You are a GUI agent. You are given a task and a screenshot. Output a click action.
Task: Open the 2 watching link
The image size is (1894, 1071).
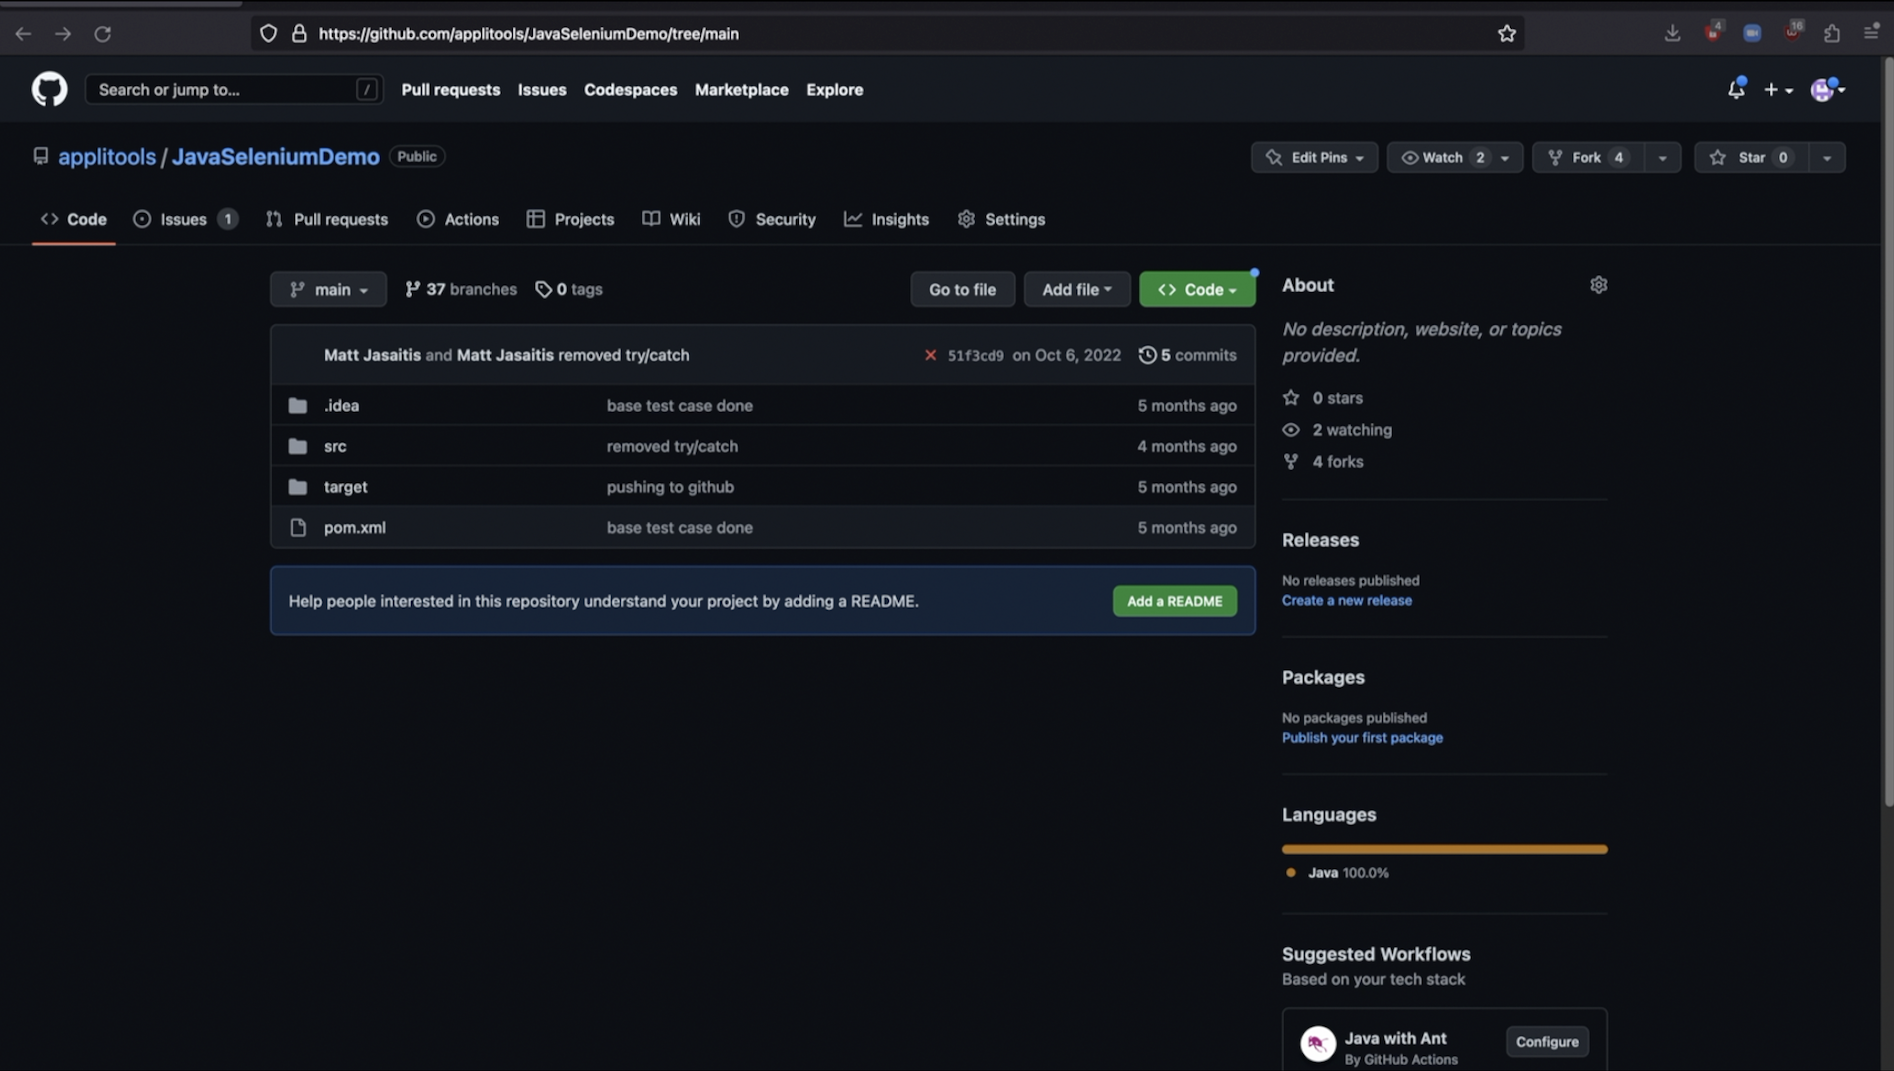pos(1337,430)
